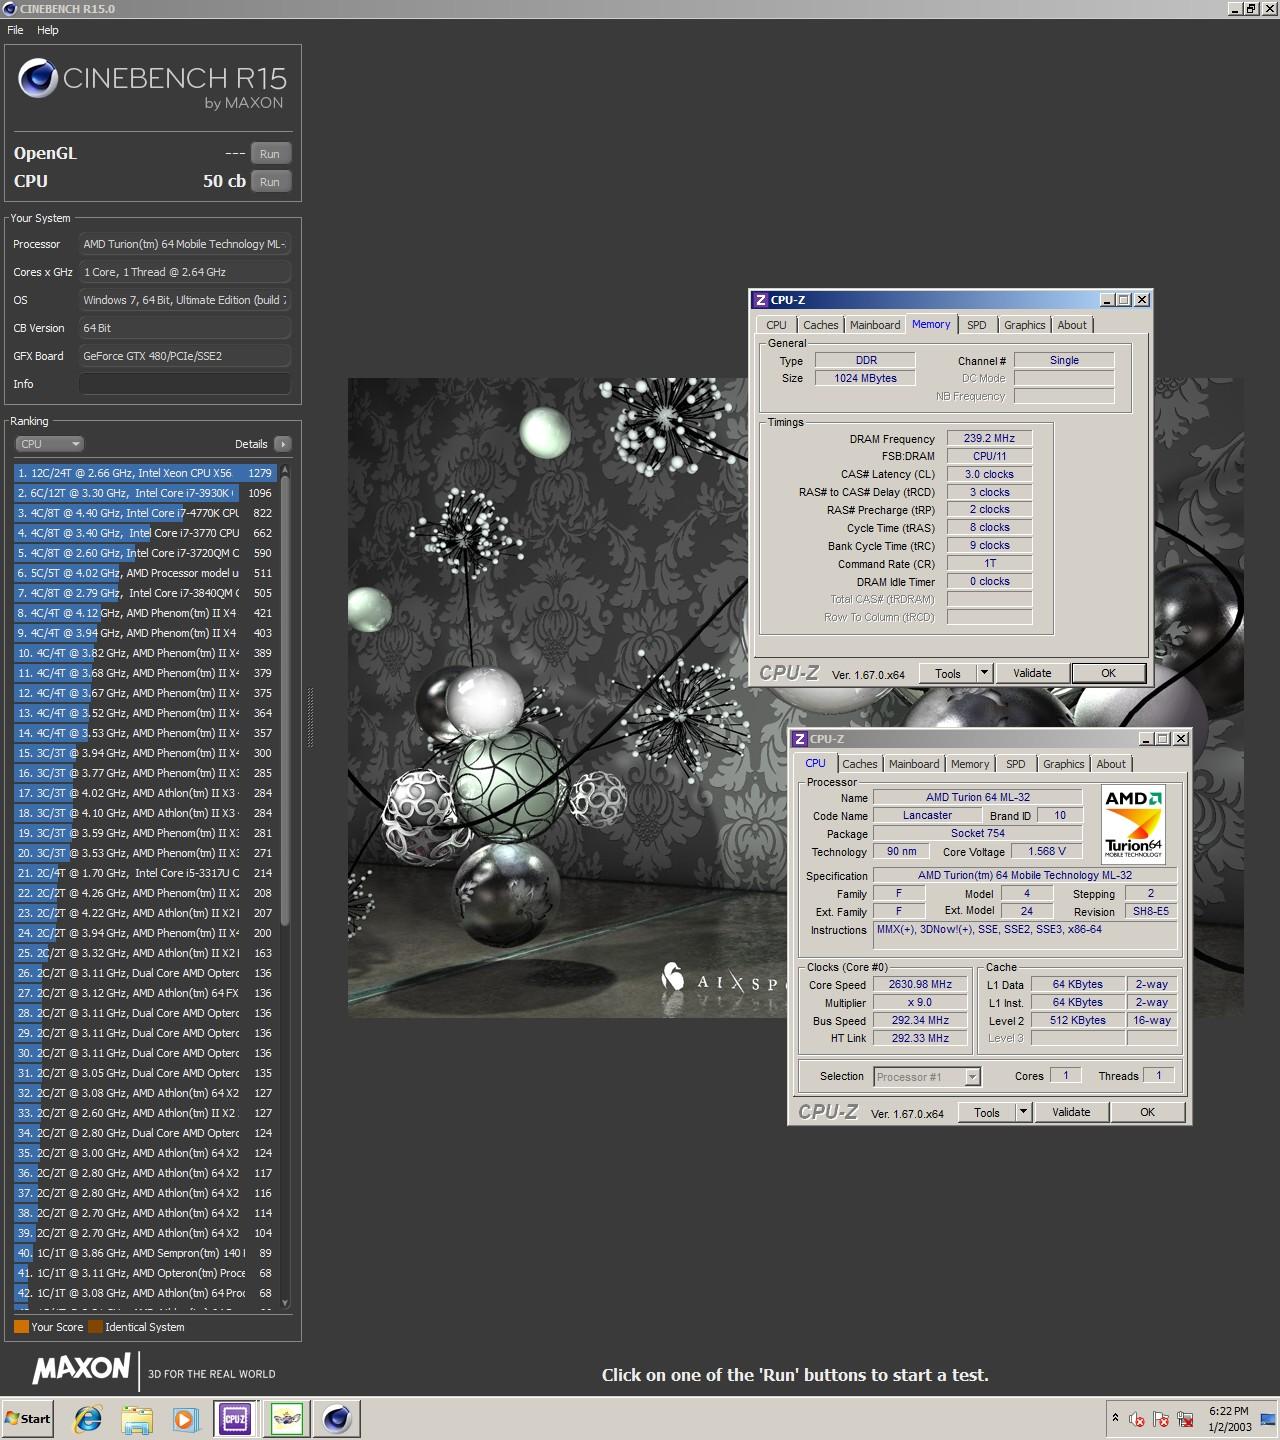The height and width of the screenshot is (1440, 1280).
Task: Click the MAXON logo at bottom left
Action: pos(82,1369)
